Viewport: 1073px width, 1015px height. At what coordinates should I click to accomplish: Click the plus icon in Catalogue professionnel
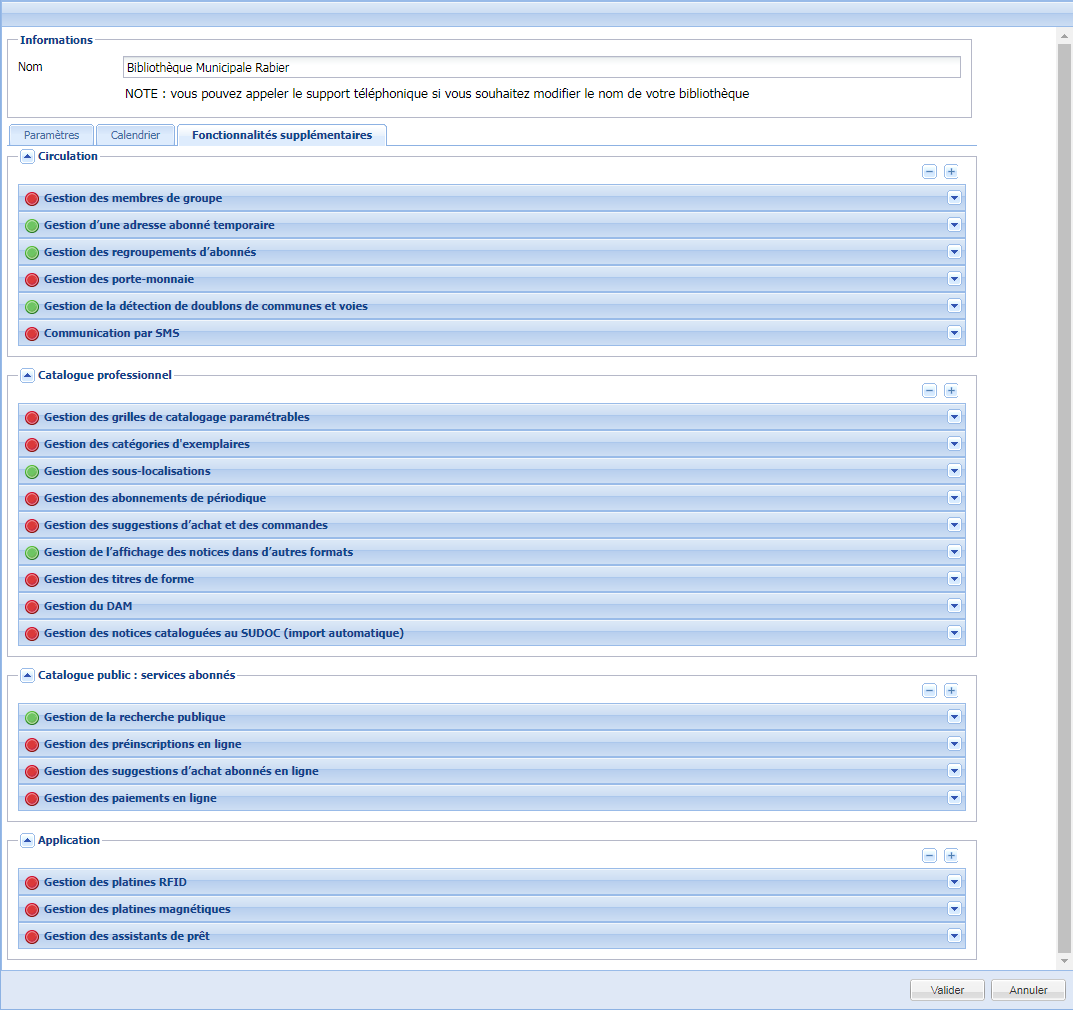point(950,391)
